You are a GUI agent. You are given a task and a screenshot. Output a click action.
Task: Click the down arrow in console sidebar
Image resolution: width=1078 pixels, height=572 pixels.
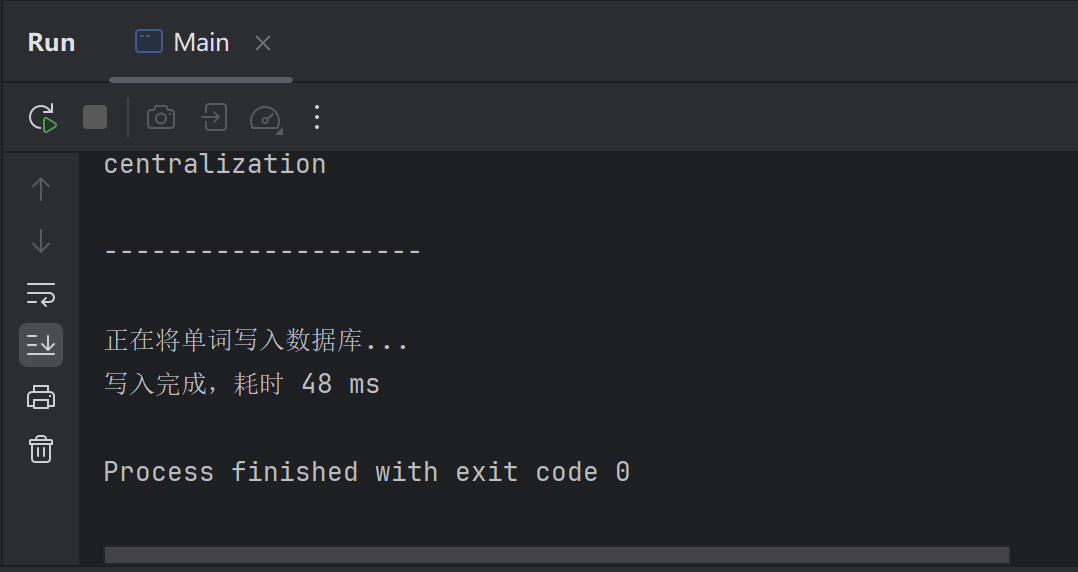point(41,241)
